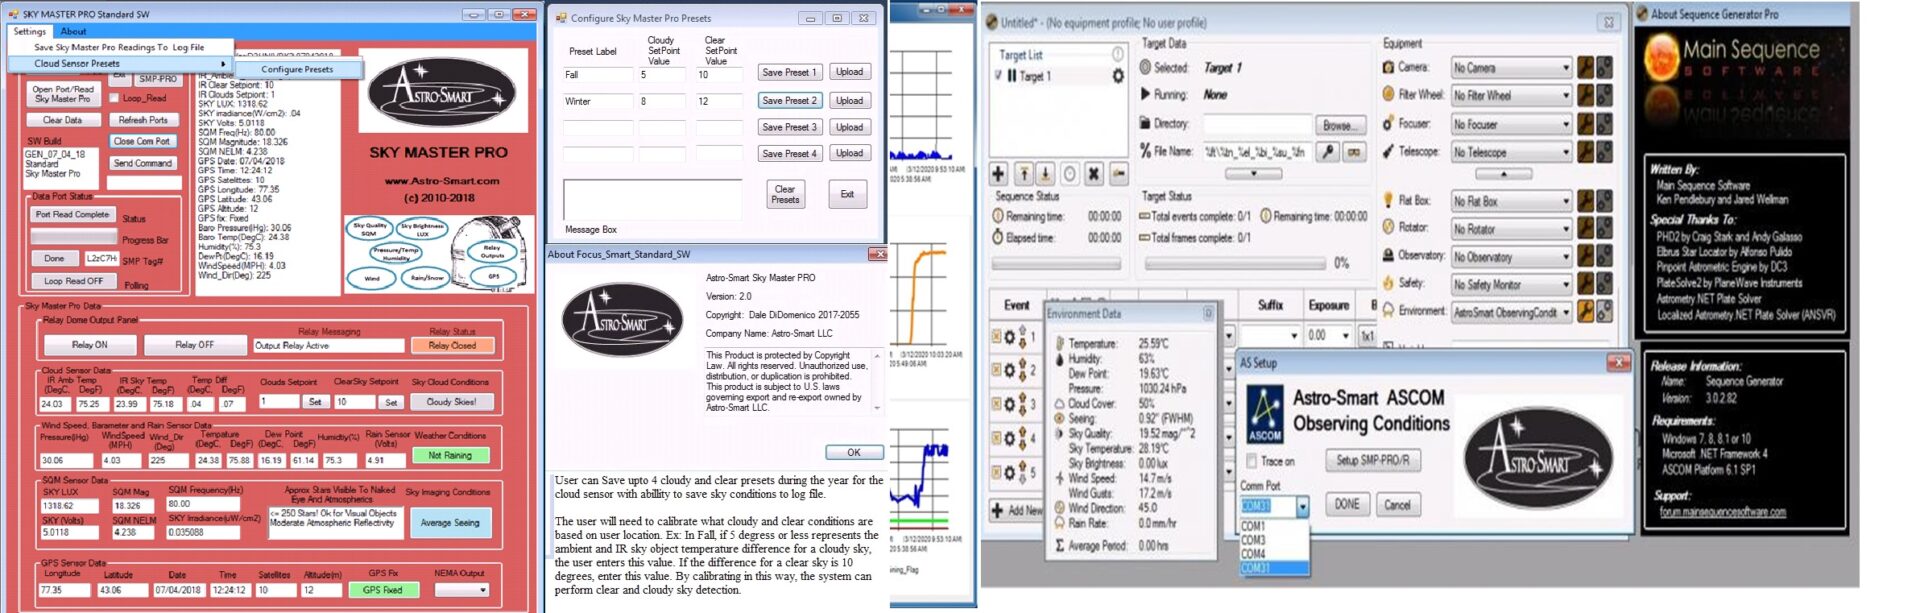Open gear options for event 5
Viewport: 1920px width, 613px height.
click(1009, 472)
